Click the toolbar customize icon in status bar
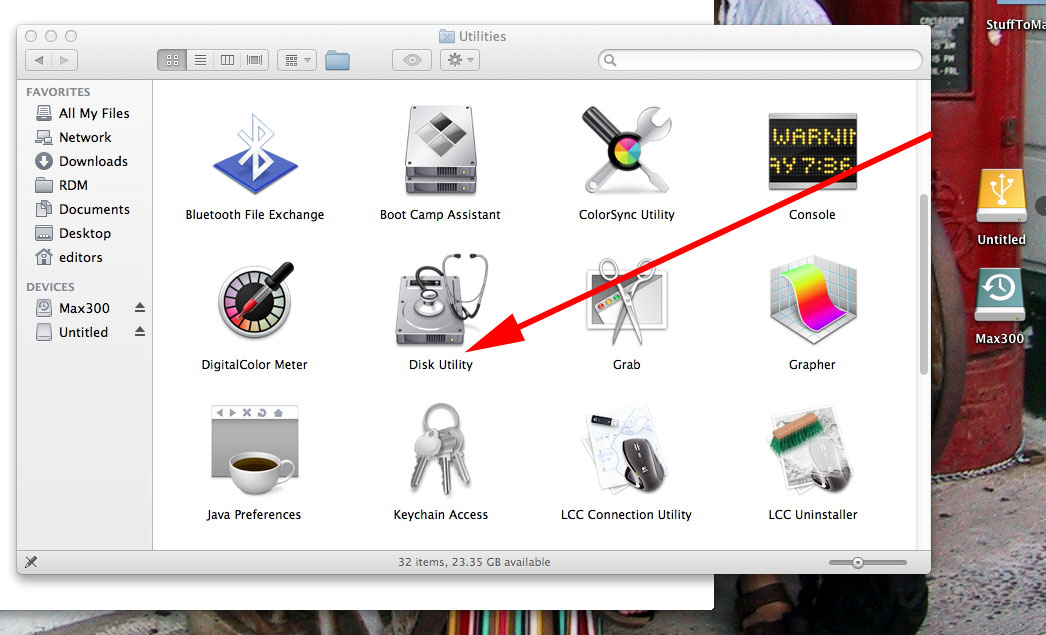The image size is (1046, 635). pyautogui.click(x=31, y=562)
